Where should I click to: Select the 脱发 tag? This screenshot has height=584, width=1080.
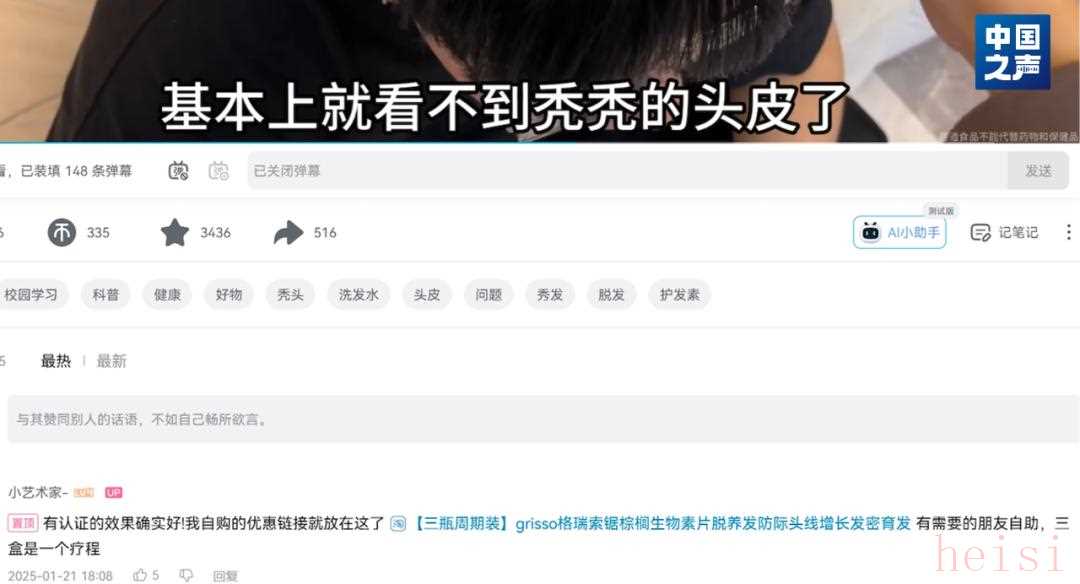coord(611,295)
